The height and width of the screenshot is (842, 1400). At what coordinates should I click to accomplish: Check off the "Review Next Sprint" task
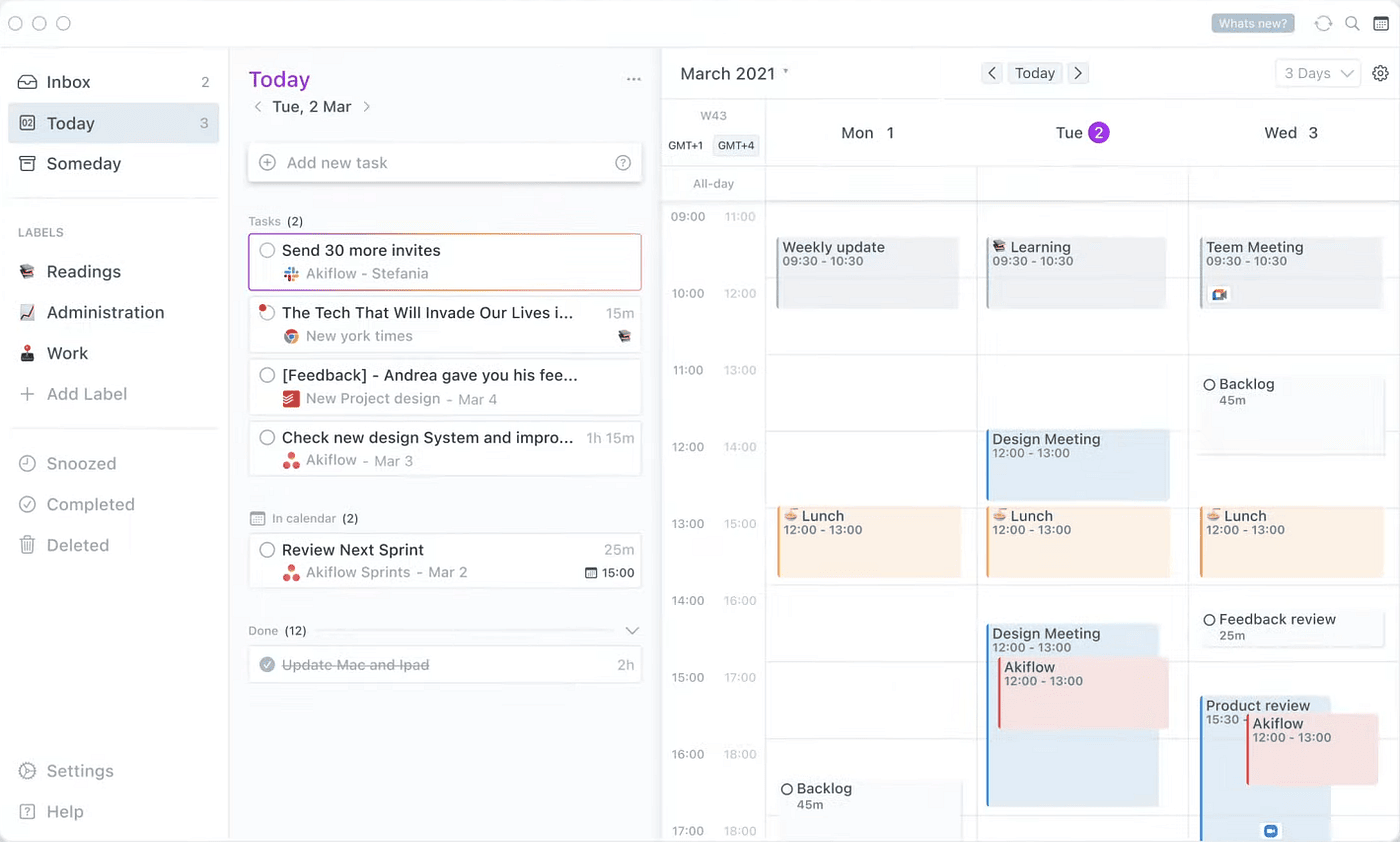click(267, 550)
